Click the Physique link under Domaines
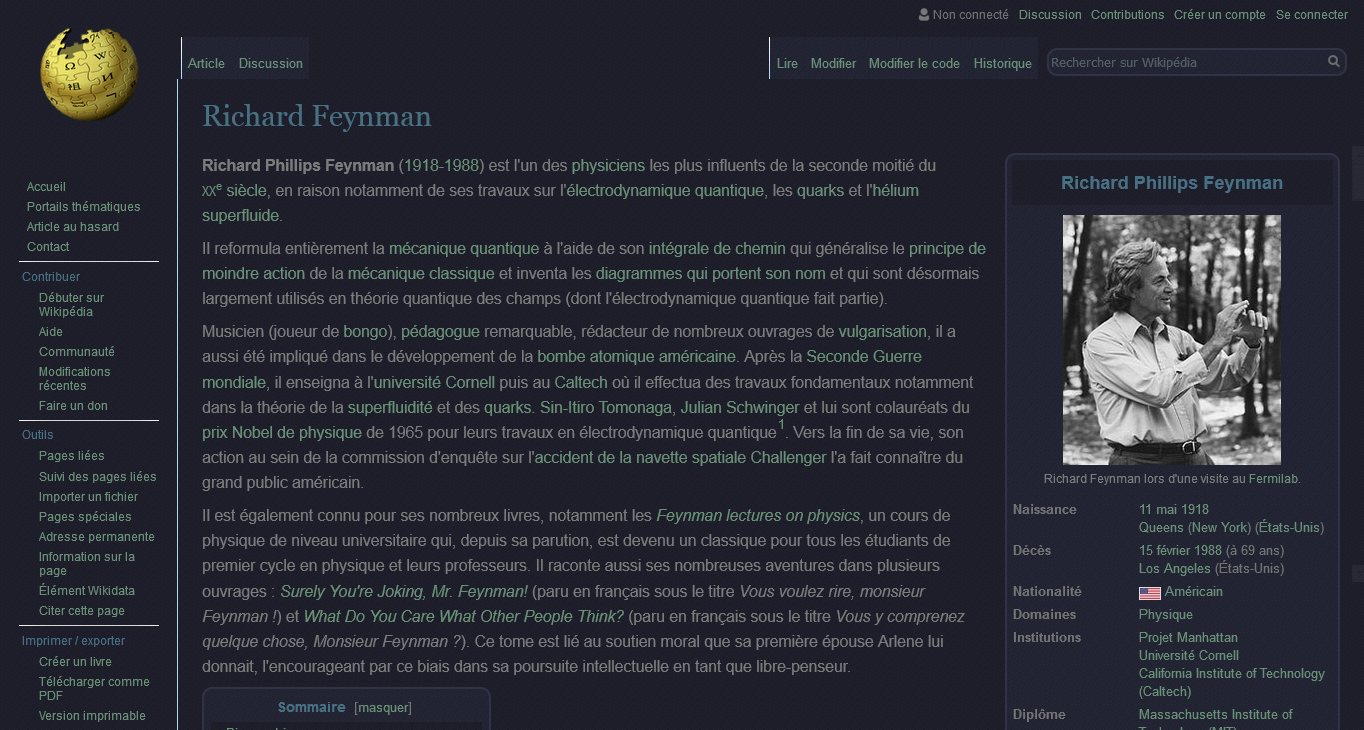Viewport: 1364px width, 730px height. pyautogui.click(x=1166, y=615)
